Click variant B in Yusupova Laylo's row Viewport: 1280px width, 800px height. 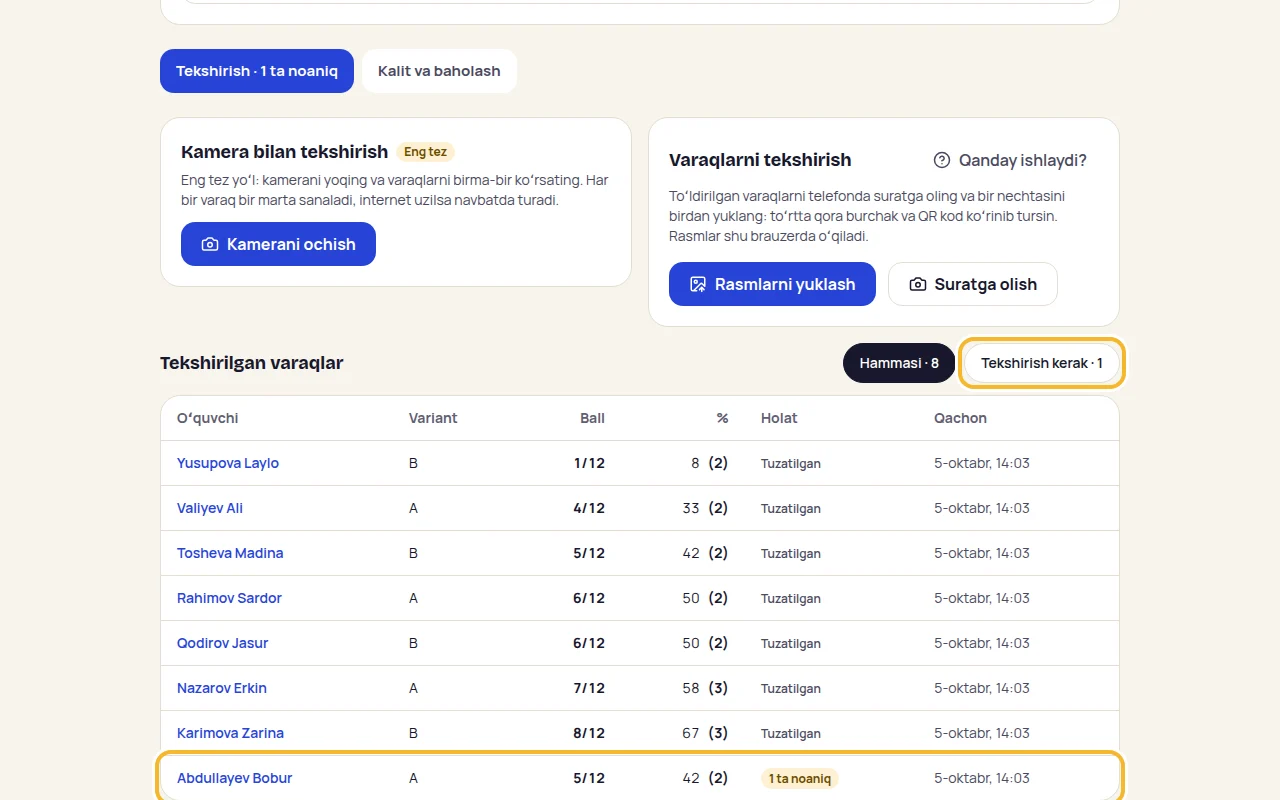413,463
